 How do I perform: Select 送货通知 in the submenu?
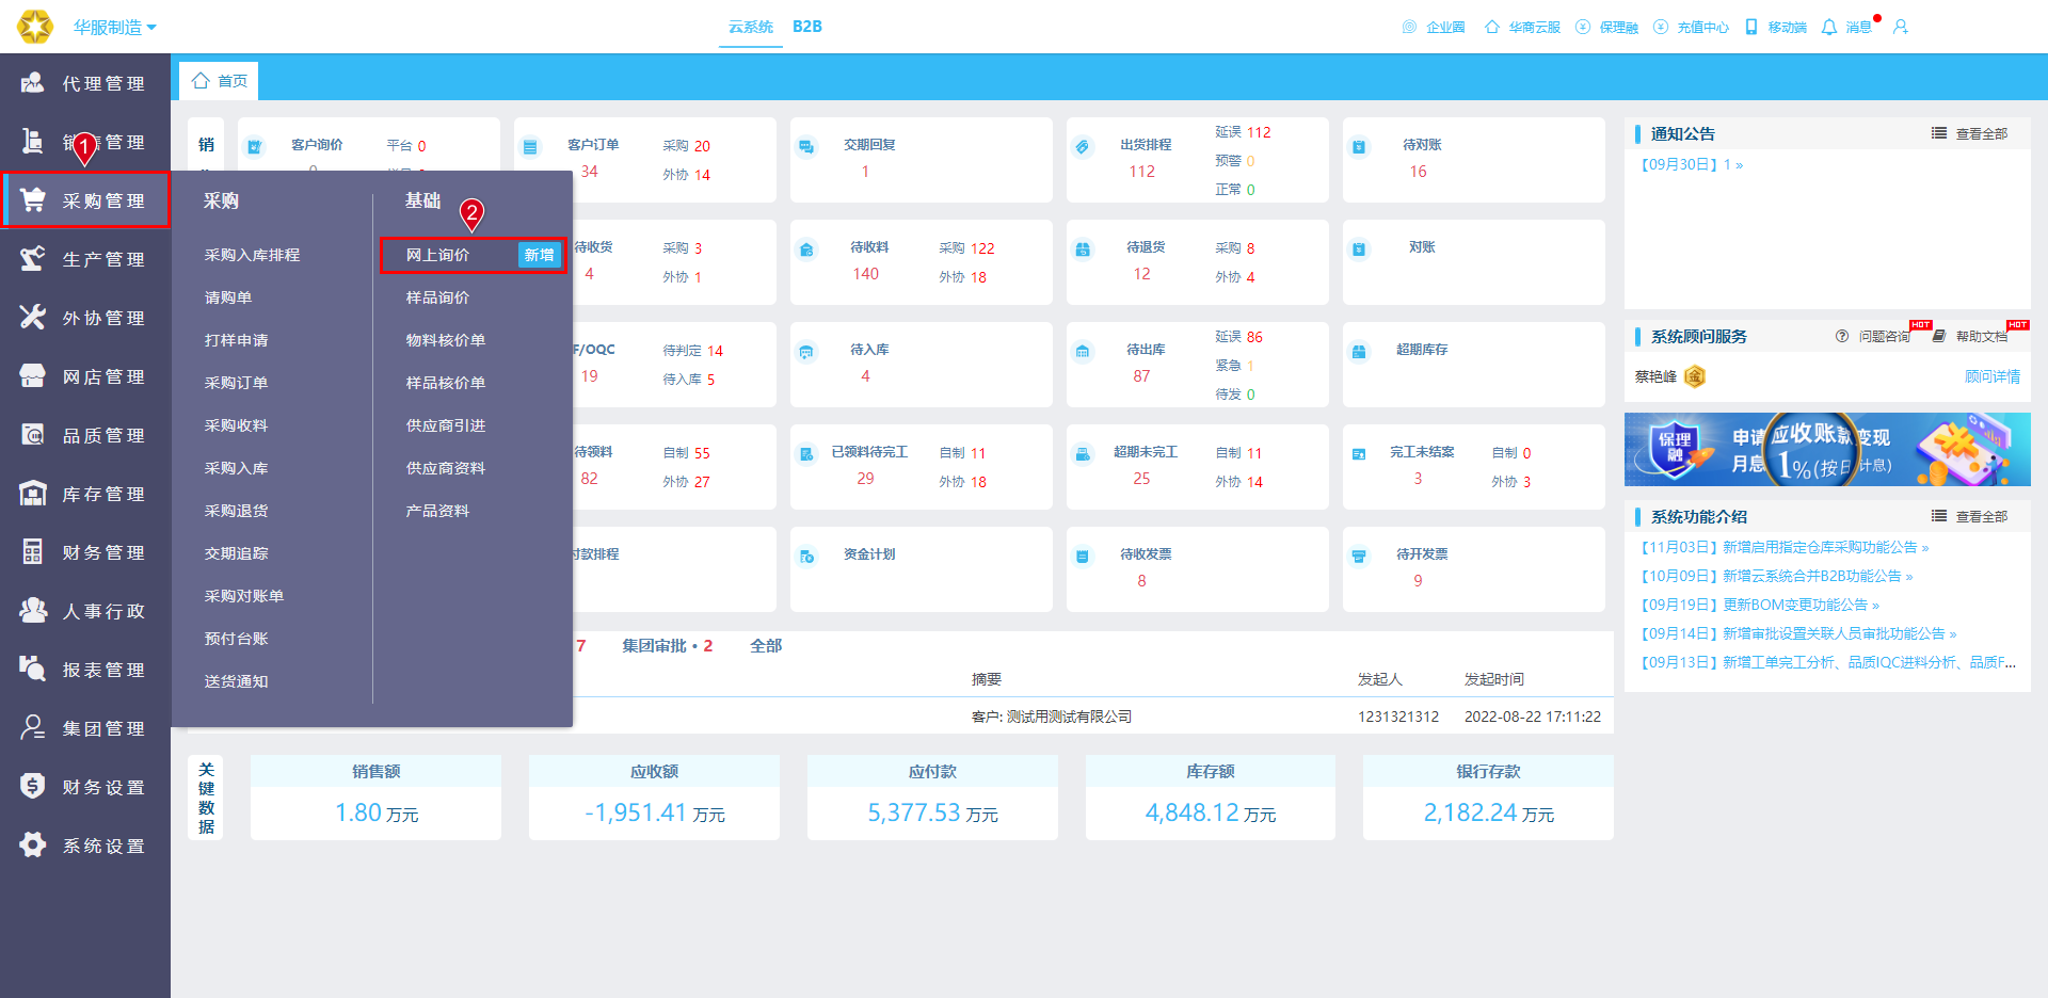(x=236, y=682)
